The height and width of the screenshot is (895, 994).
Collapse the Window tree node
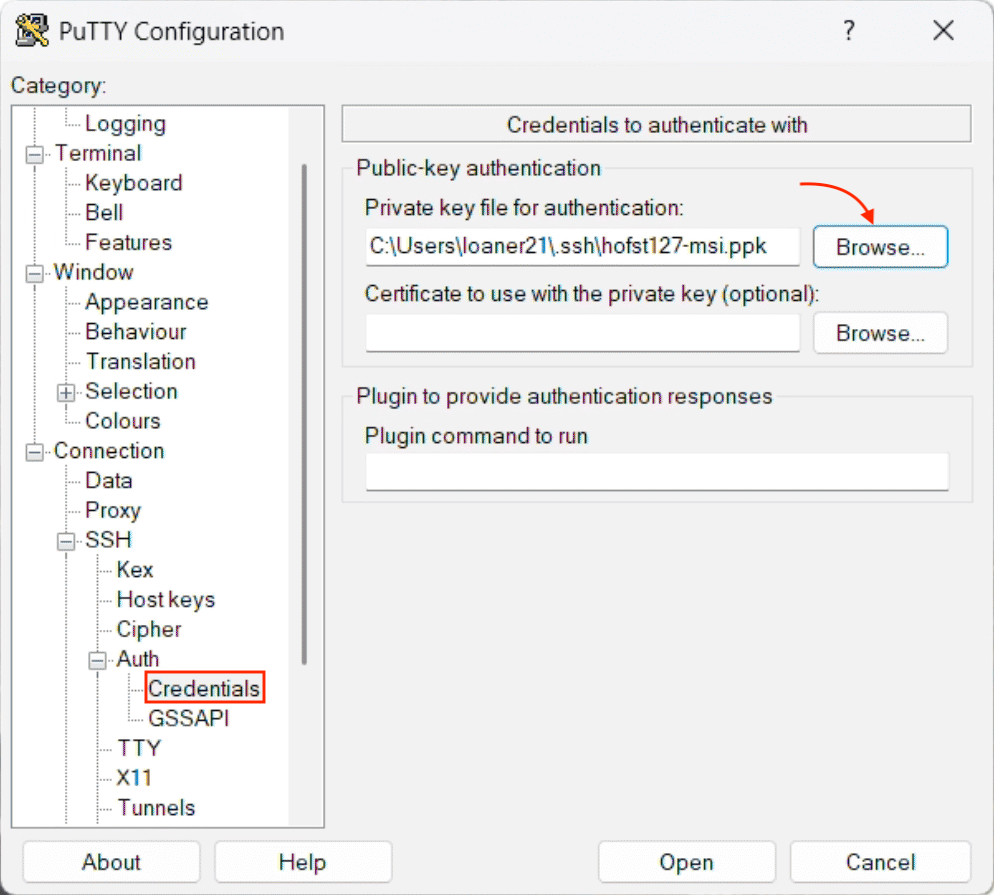[35, 273]
